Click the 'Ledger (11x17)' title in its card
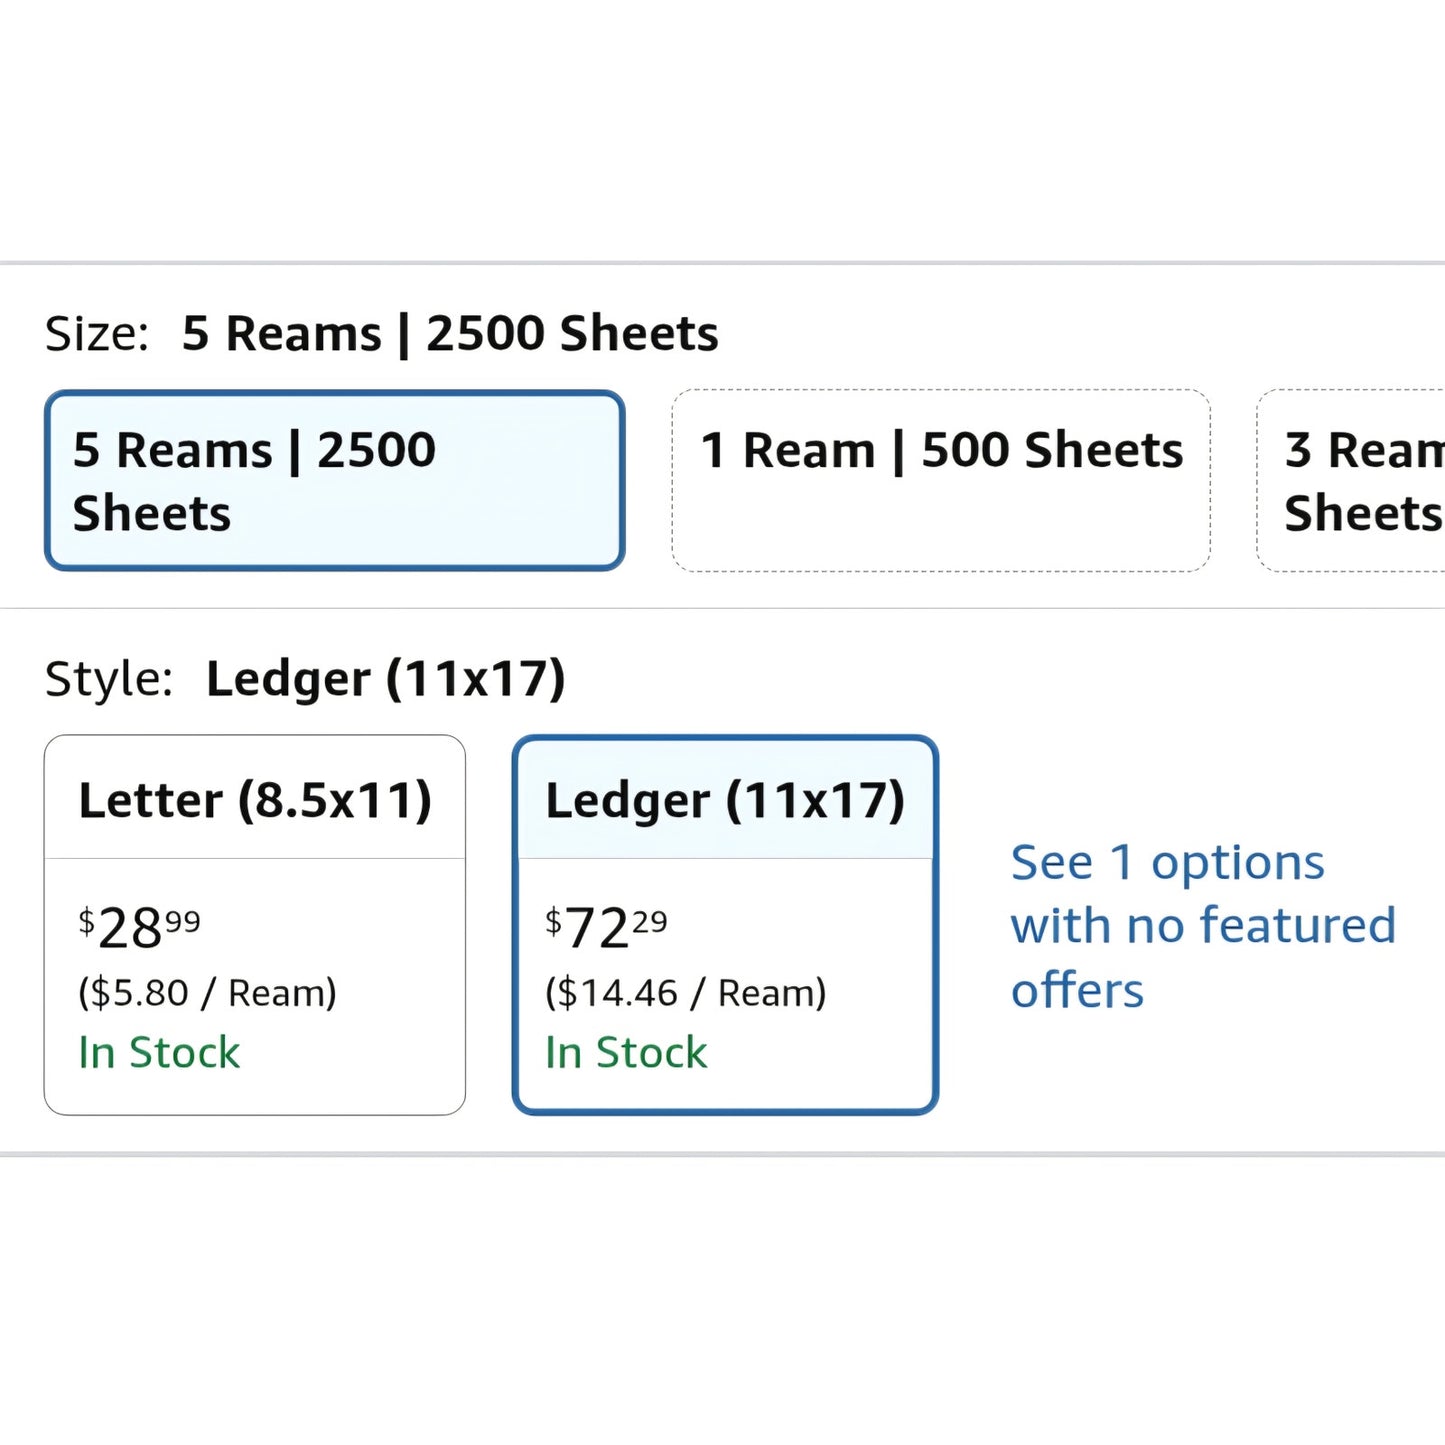1445x1445 pixels. 725,800
